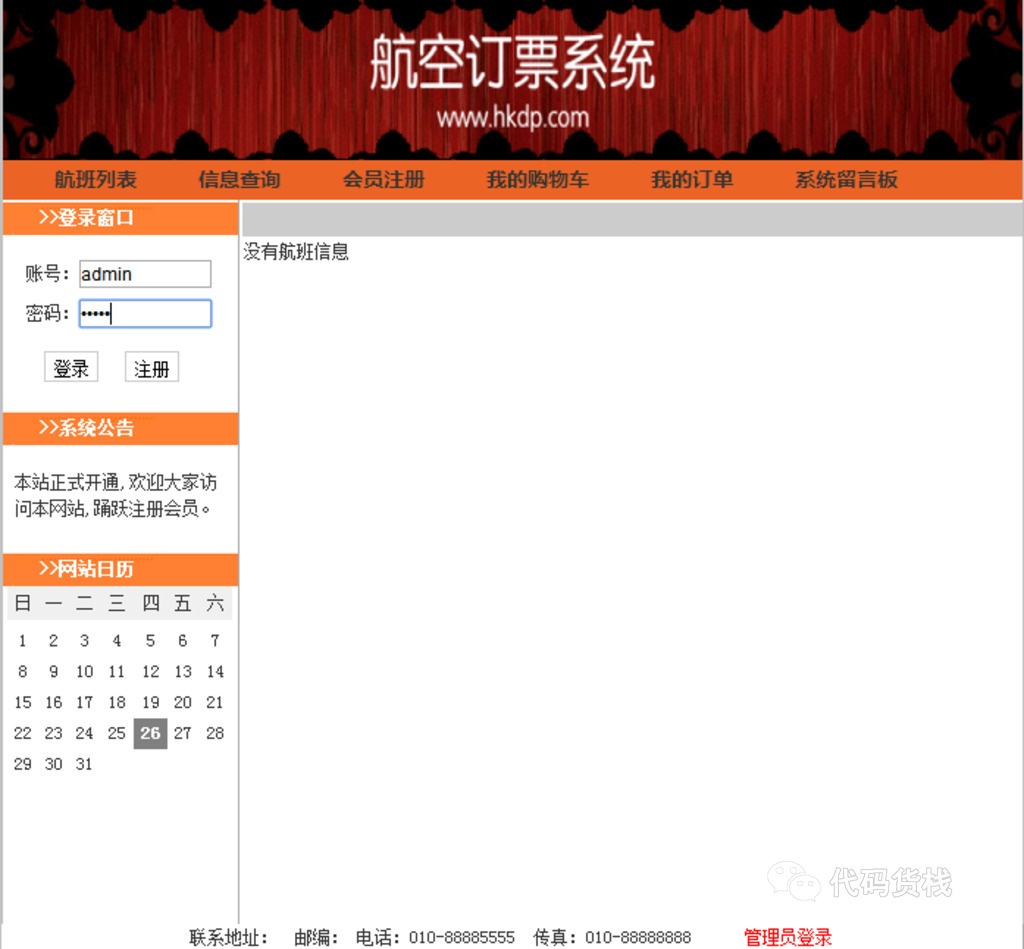Click the 密码 password input field
This screenshot has height=949, width=1024.
(144, 313)
